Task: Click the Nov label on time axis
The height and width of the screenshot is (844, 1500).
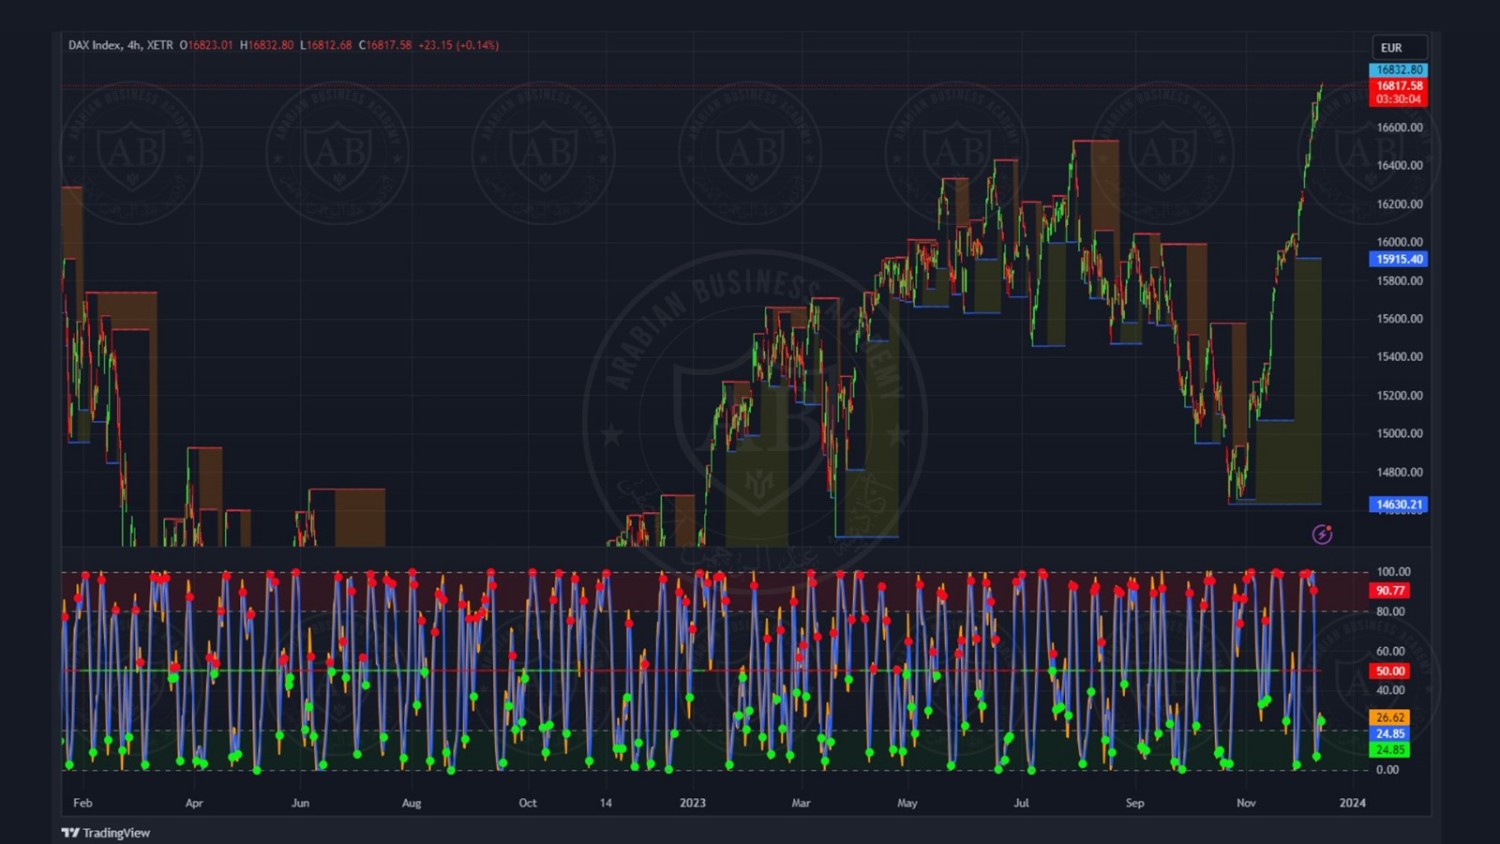Action: (1246, 803)
